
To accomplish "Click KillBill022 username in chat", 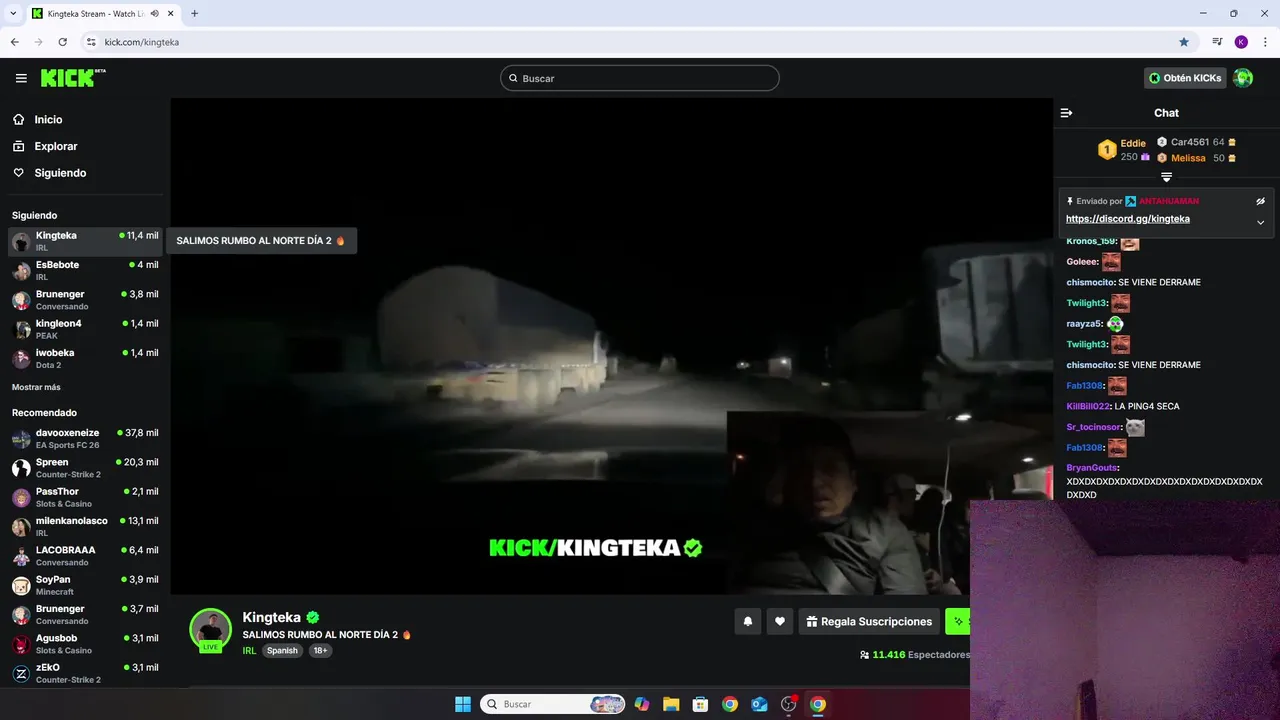I will (x=1089, y=406).
